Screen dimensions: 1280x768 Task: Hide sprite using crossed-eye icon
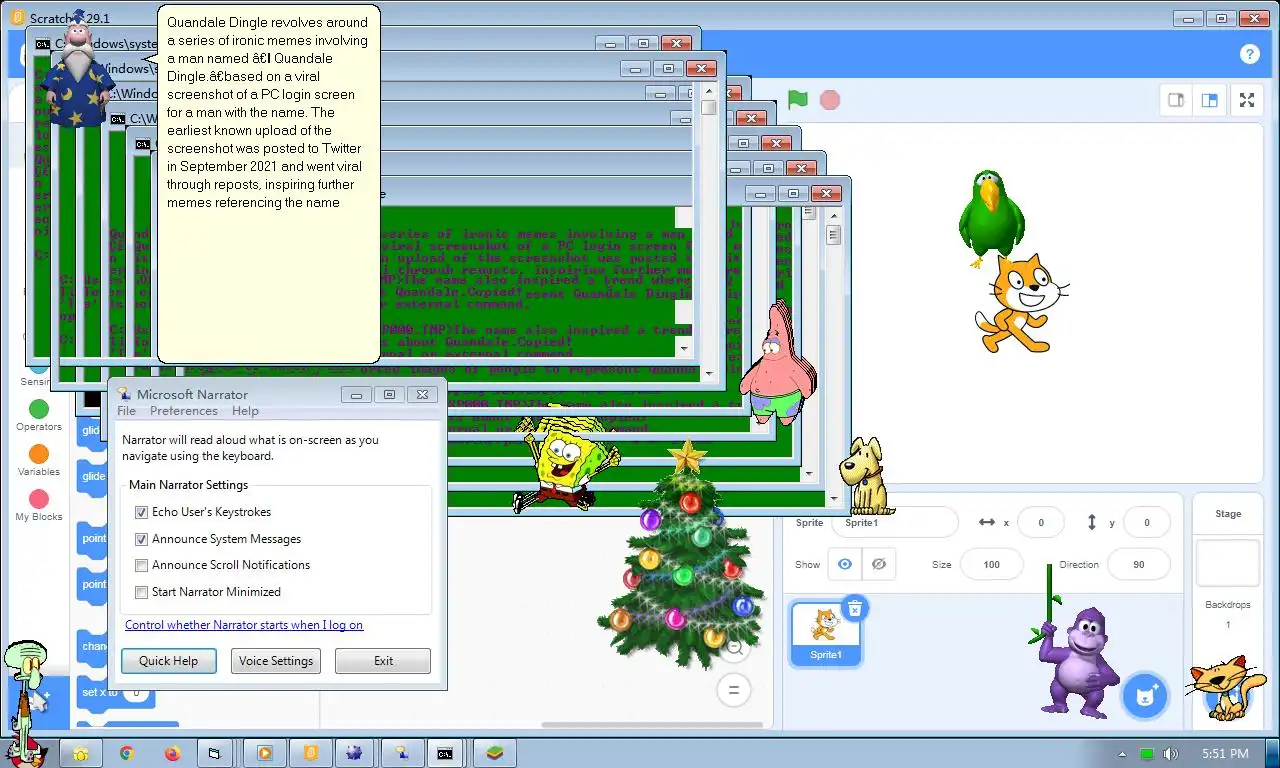[x=879, y=564]
